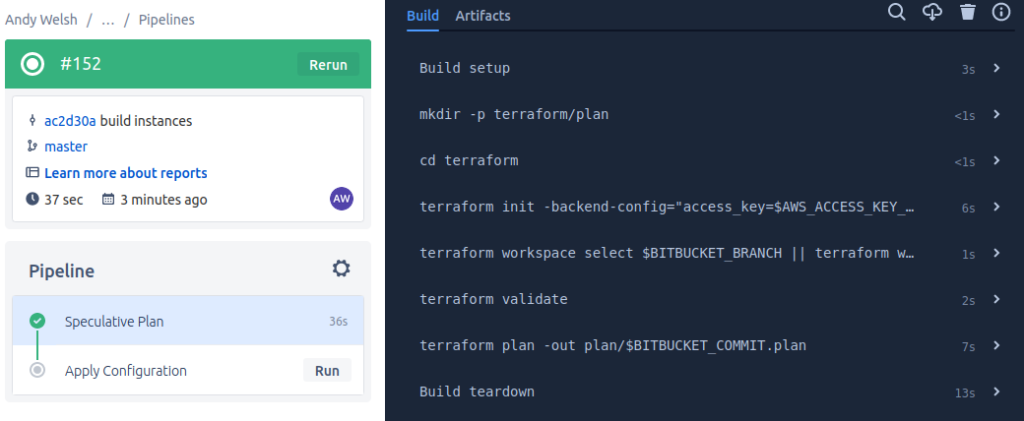Go to Pipelines breadcrumb
This screenshot has height=421, width=1024.
167,20
